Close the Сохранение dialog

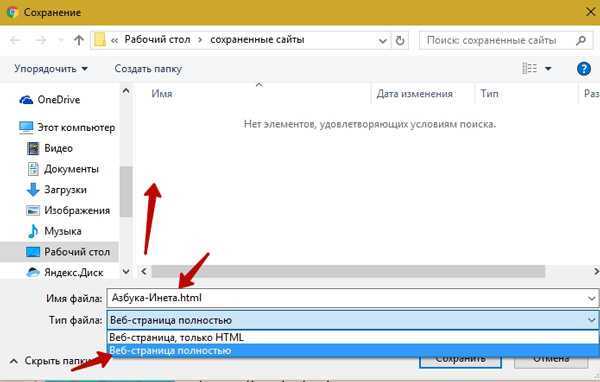[590, 12]
